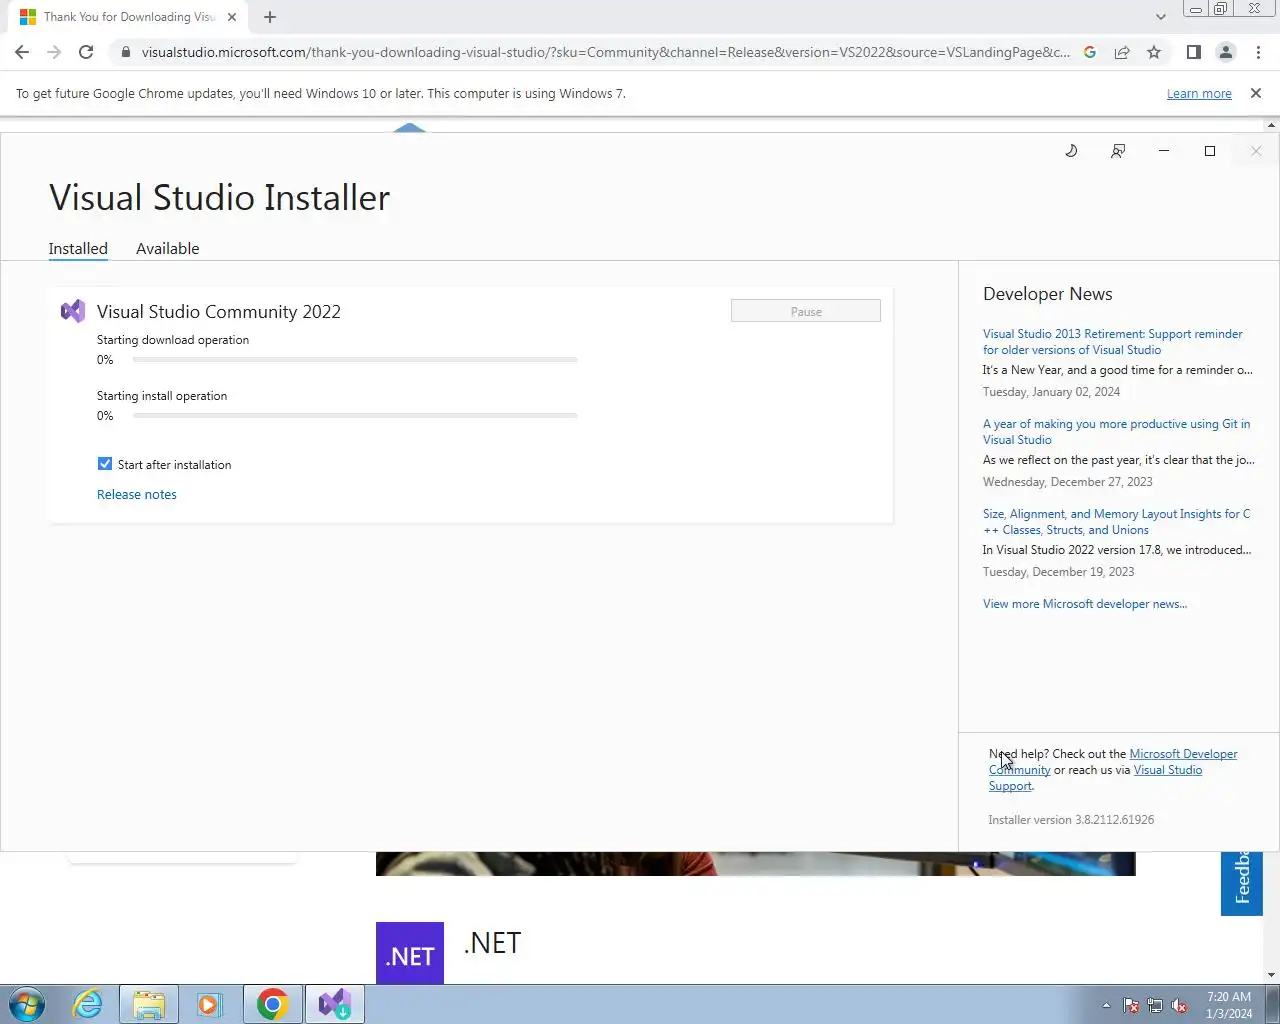This screenshot has width=1280, height=1024.
Task: Click the Pause button
Action: click(x=806, y=311)
